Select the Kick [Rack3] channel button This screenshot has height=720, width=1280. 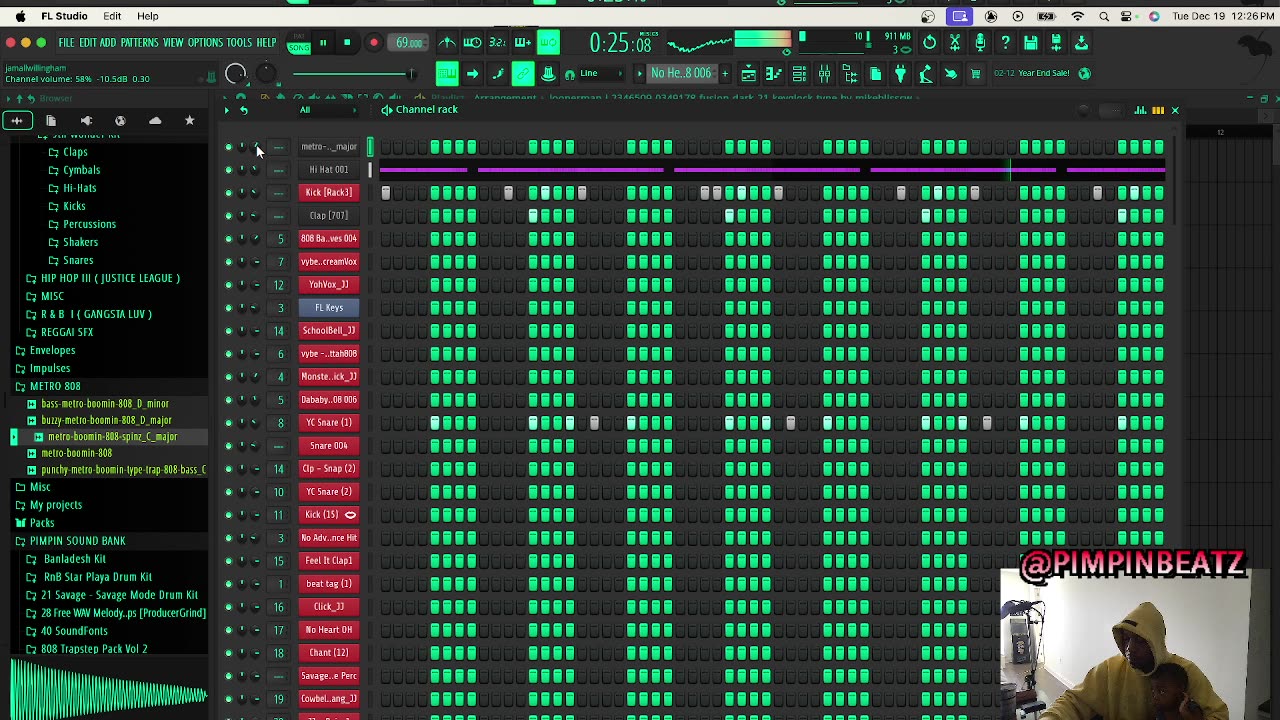329,192
